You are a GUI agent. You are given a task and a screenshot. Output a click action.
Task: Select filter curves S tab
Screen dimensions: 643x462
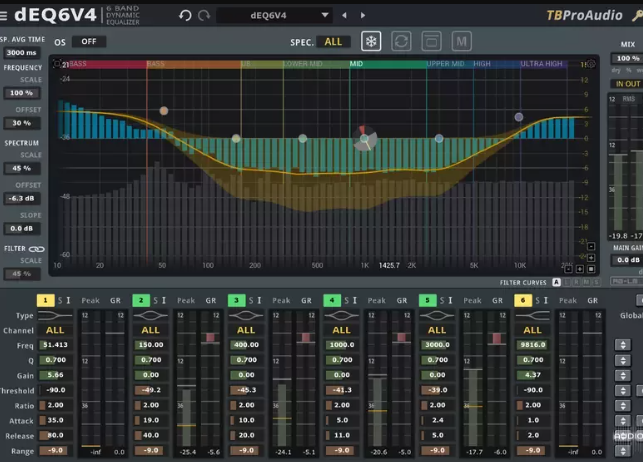pos(596,282)
